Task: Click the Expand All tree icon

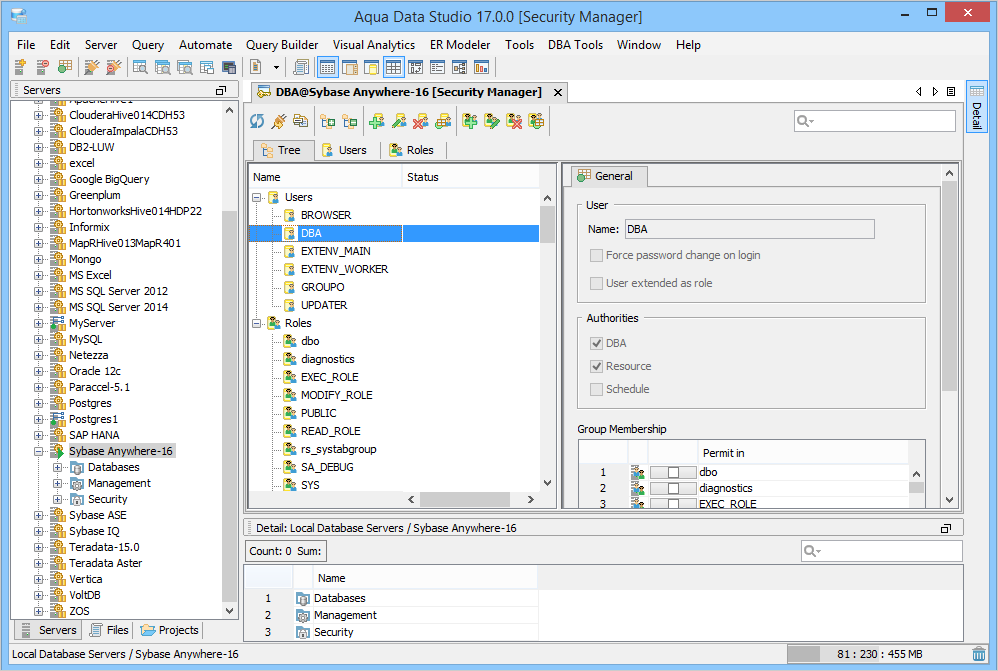Action: [328, 121]
